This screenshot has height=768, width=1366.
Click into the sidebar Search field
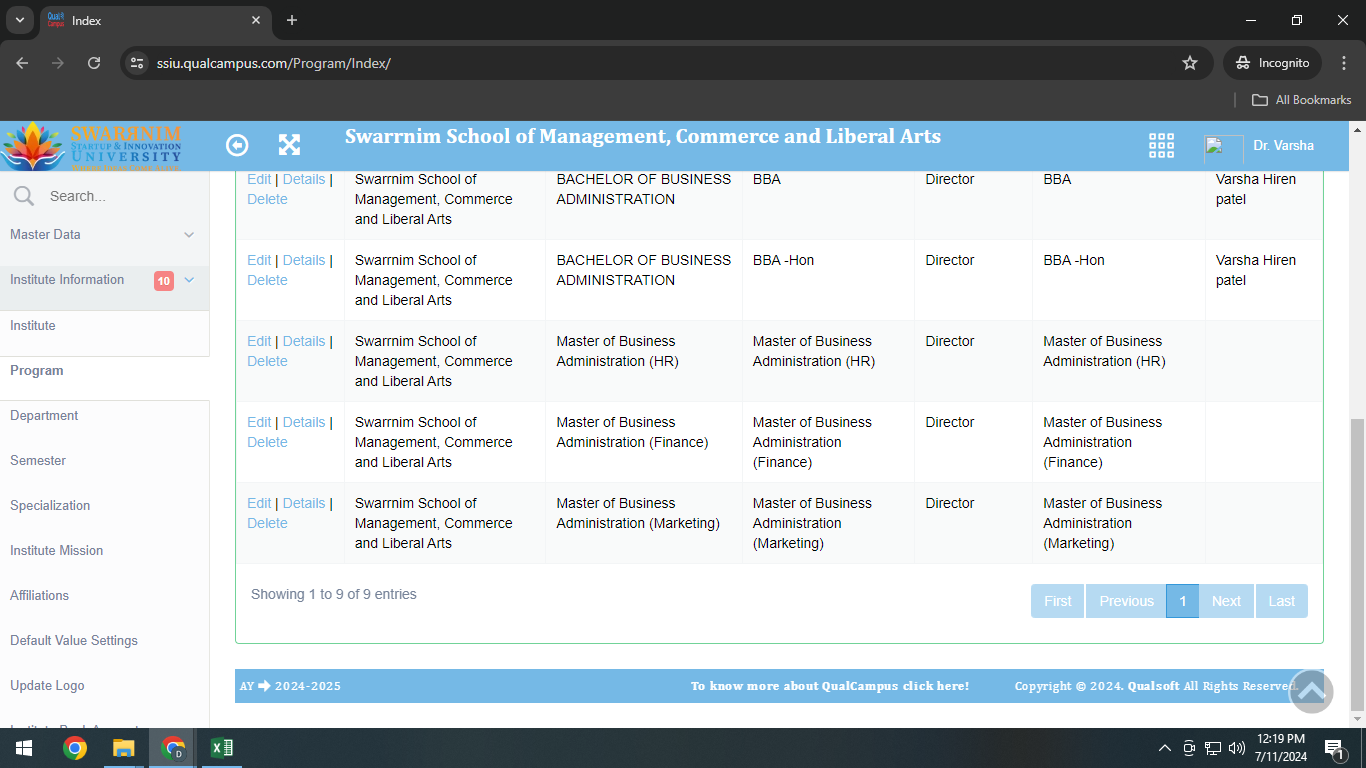tap(120, 196)
